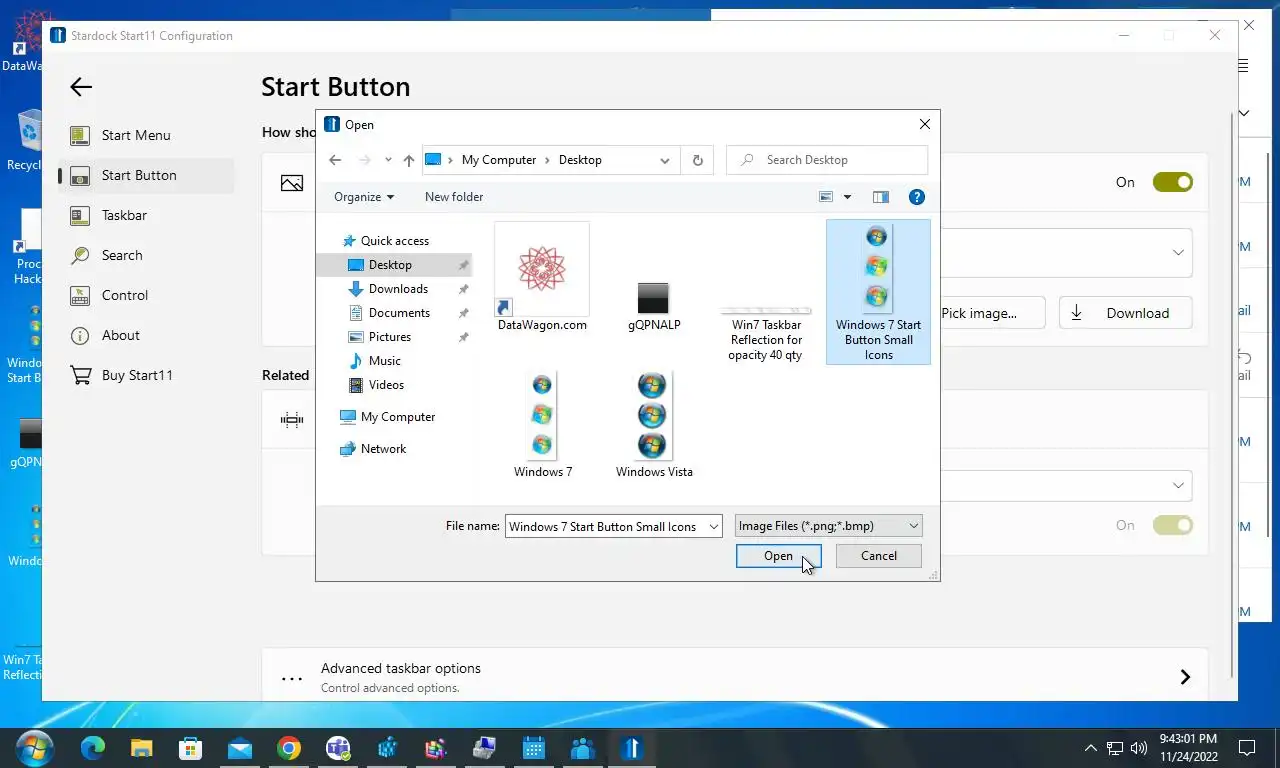Viewport: 1280px width, 768px height.
Task: Click the Taskbar sidebar icon
Action: pyautogui.click(x=81, y=215)
